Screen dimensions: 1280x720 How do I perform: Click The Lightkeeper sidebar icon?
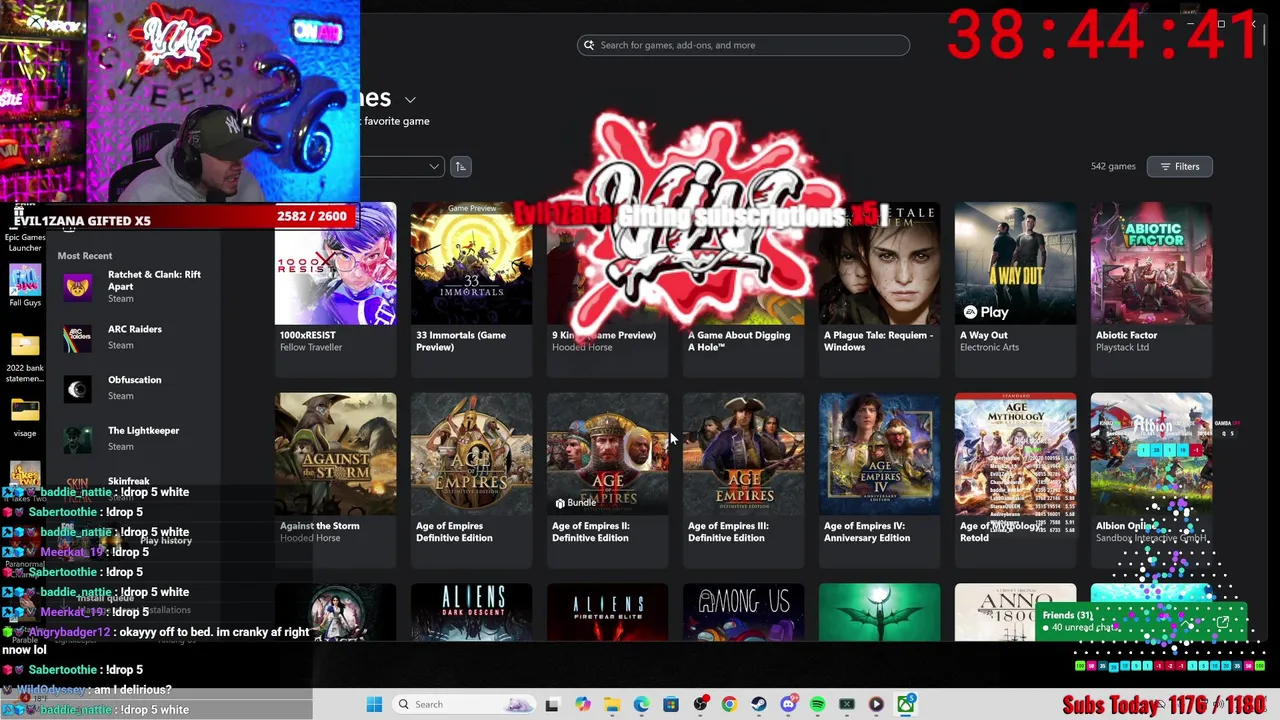point(77,439)
